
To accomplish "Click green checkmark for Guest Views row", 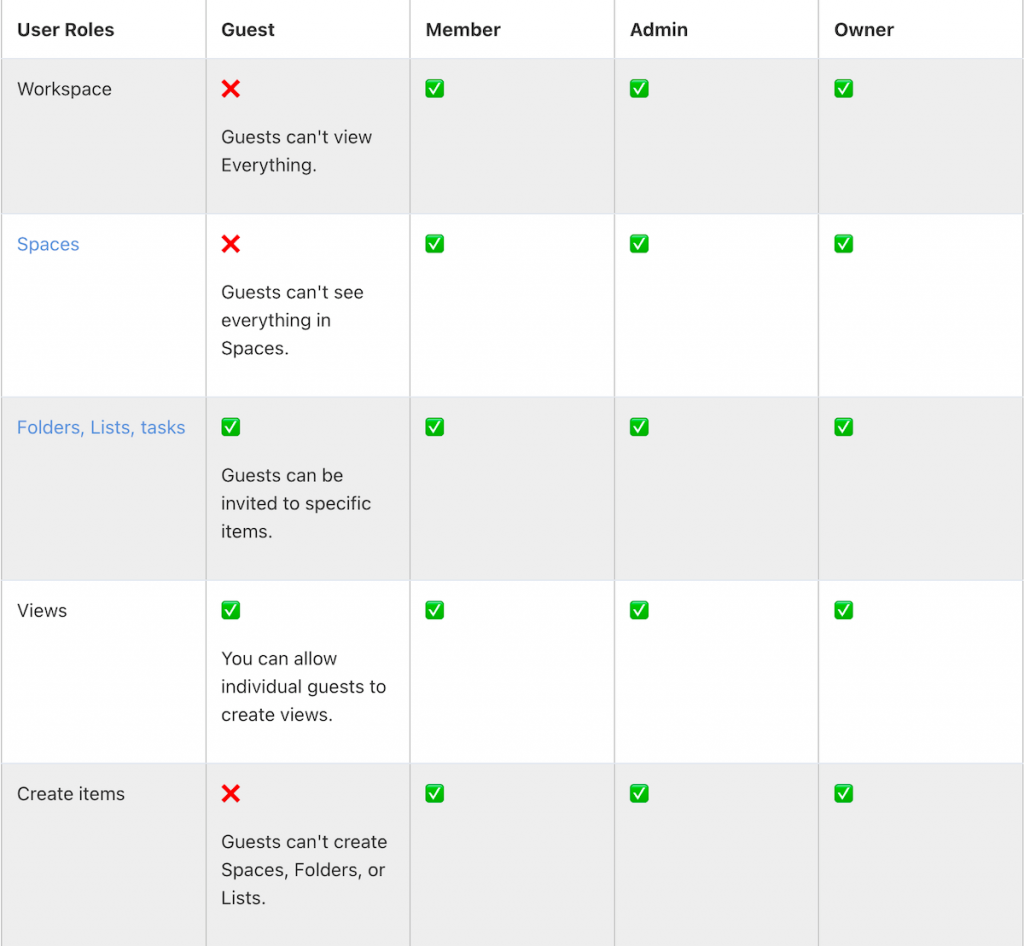I will [231, 610].
